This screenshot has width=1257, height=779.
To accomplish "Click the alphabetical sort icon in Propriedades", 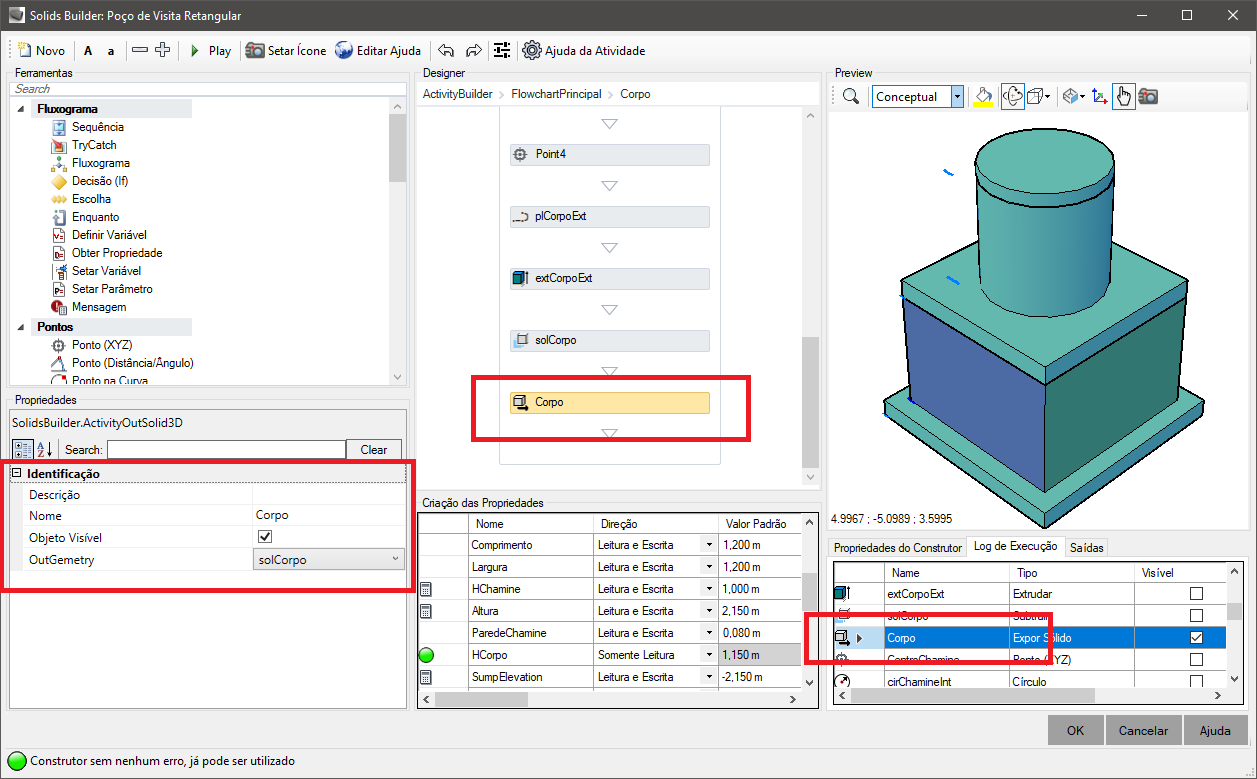I will click(44, 449).
